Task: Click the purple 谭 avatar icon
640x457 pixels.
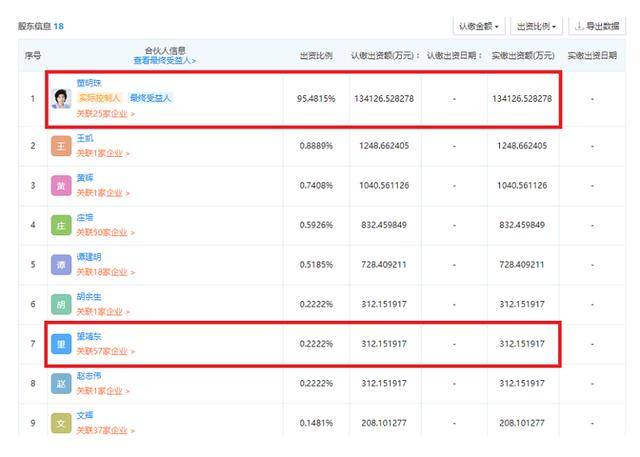Action: 61,265
